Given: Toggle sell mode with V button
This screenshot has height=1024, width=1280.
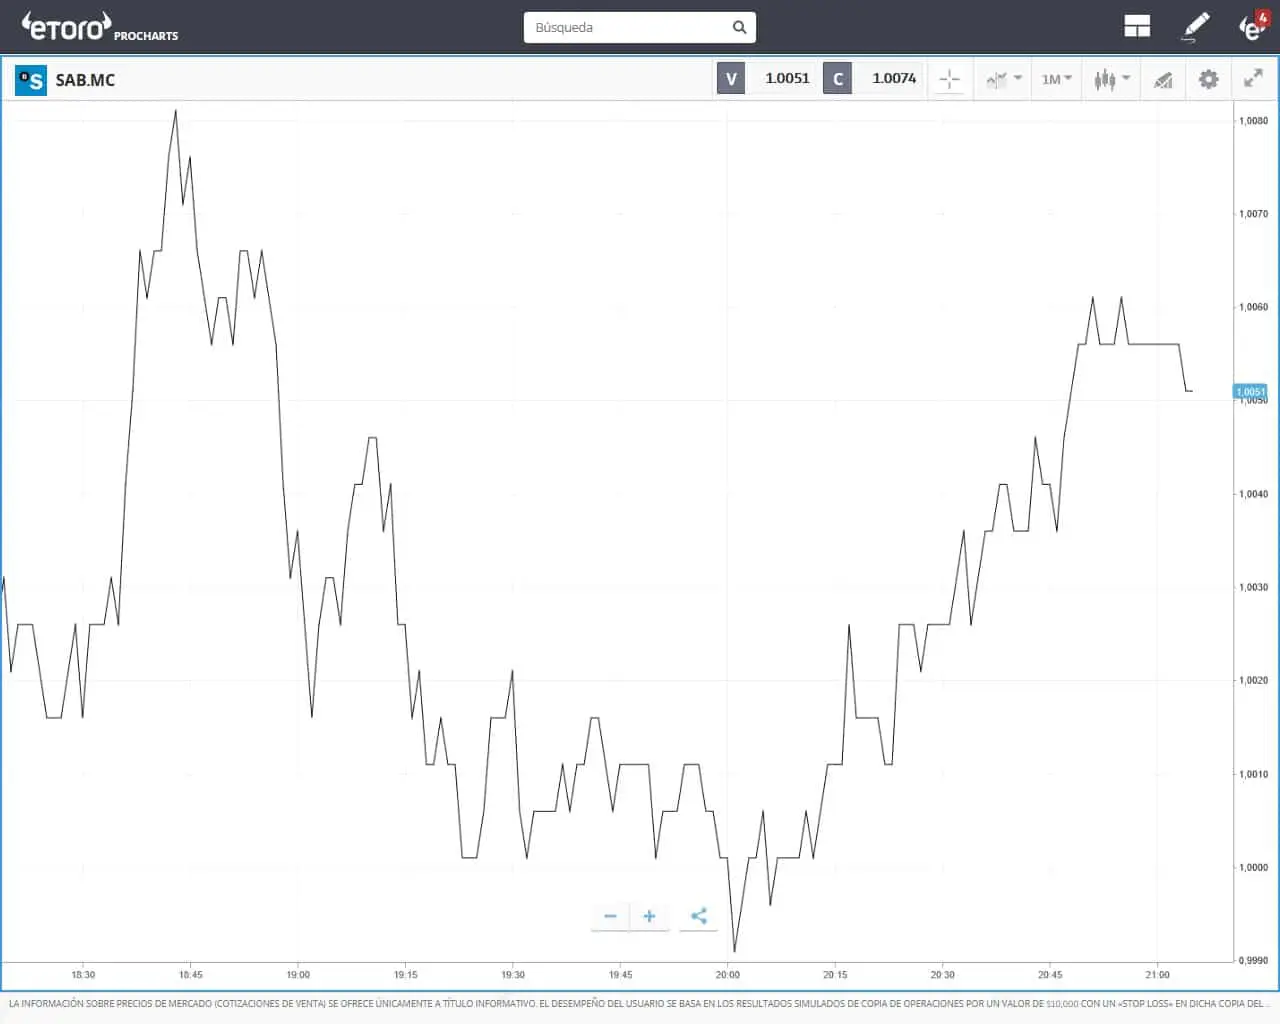Looking at the screenshot, I should point(731,77).
